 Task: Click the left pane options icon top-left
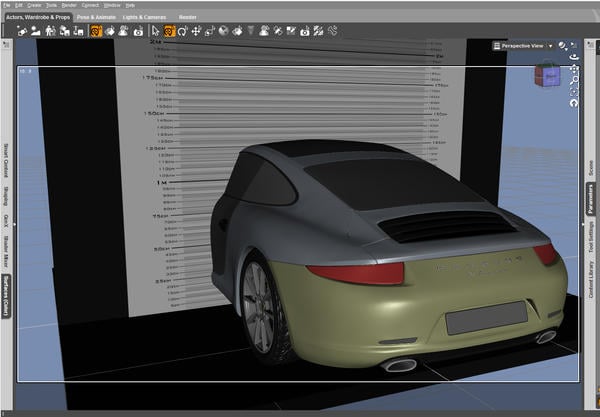6,44
